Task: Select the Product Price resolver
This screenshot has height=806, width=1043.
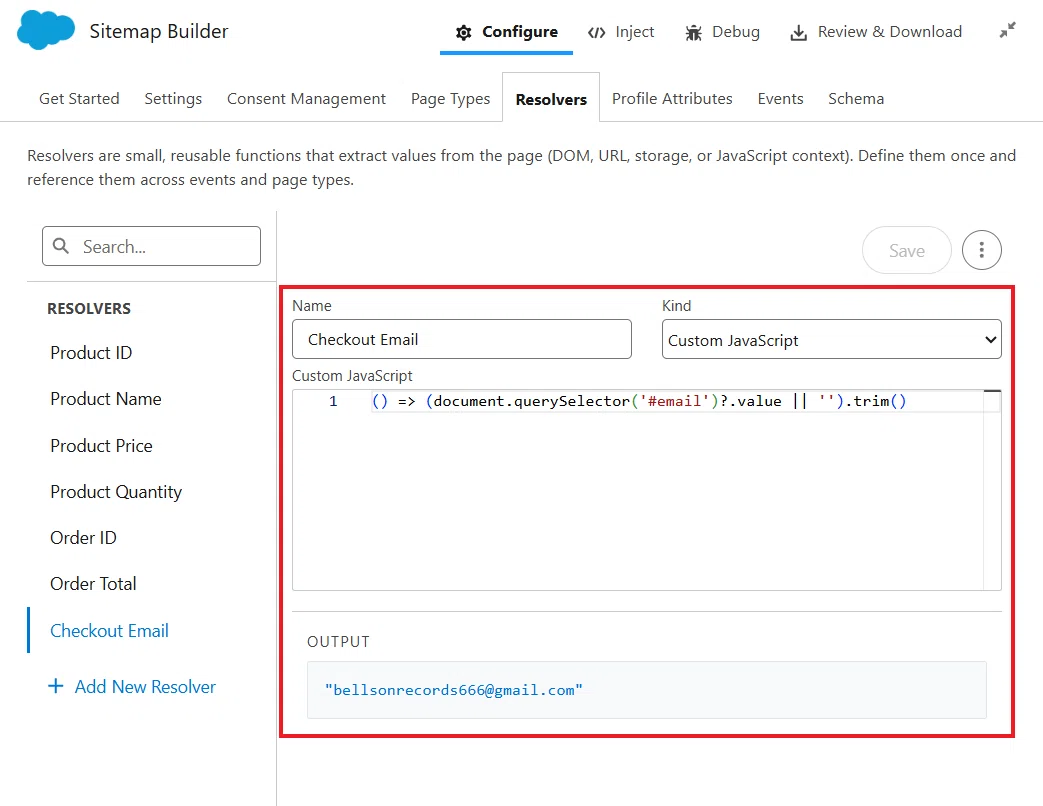Action: (101, 445)
